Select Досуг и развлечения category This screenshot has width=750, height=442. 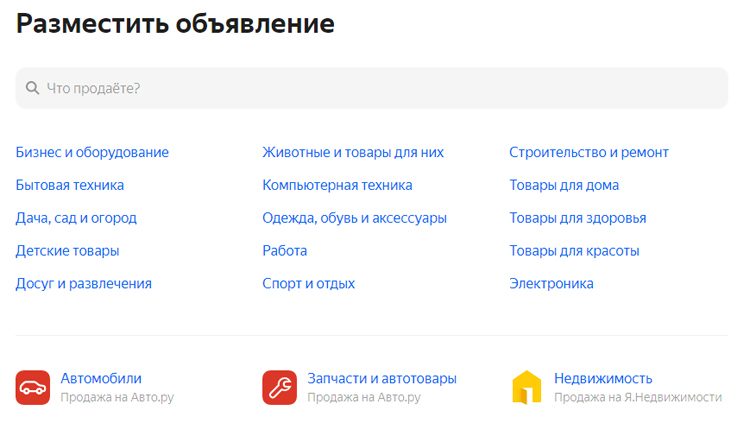(84, 284)
